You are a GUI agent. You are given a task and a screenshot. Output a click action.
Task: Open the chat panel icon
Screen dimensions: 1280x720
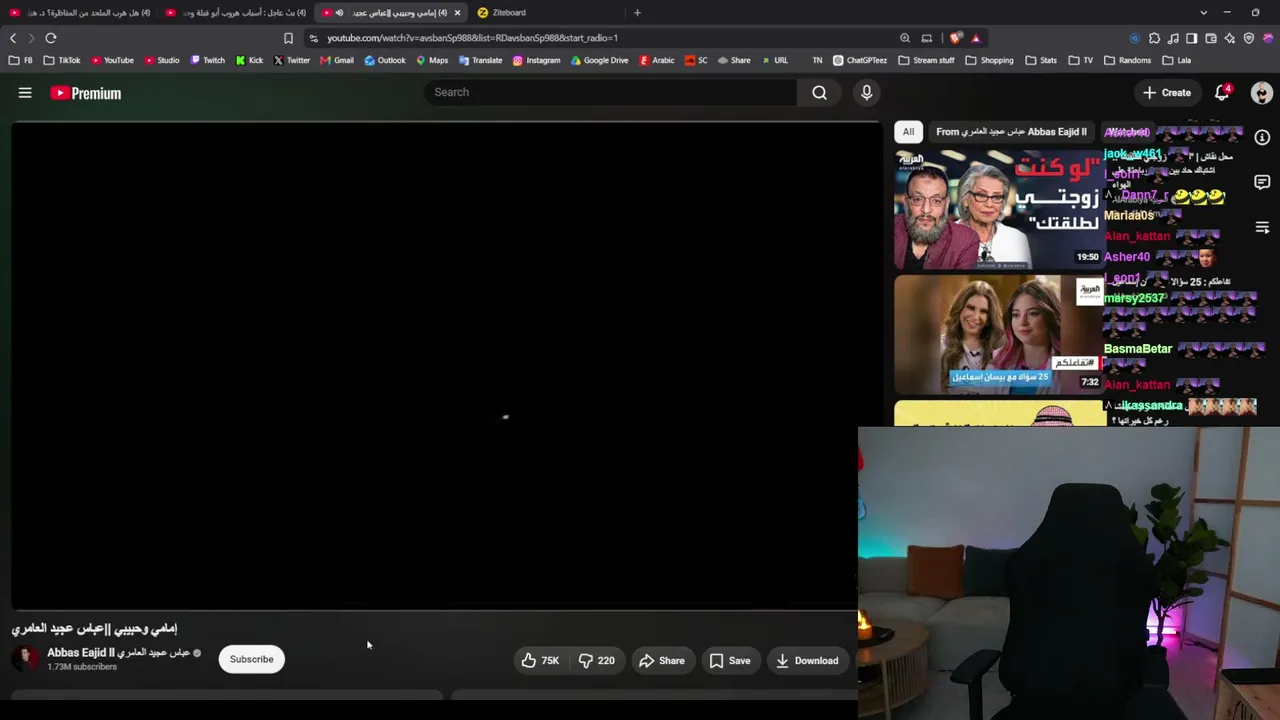click(1262, 182)
